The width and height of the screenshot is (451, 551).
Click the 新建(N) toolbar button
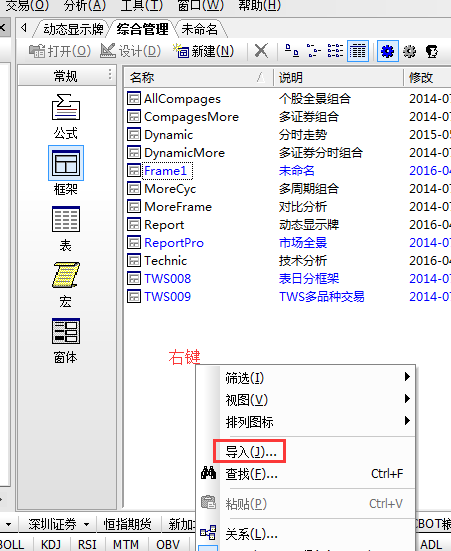[204, 51]
